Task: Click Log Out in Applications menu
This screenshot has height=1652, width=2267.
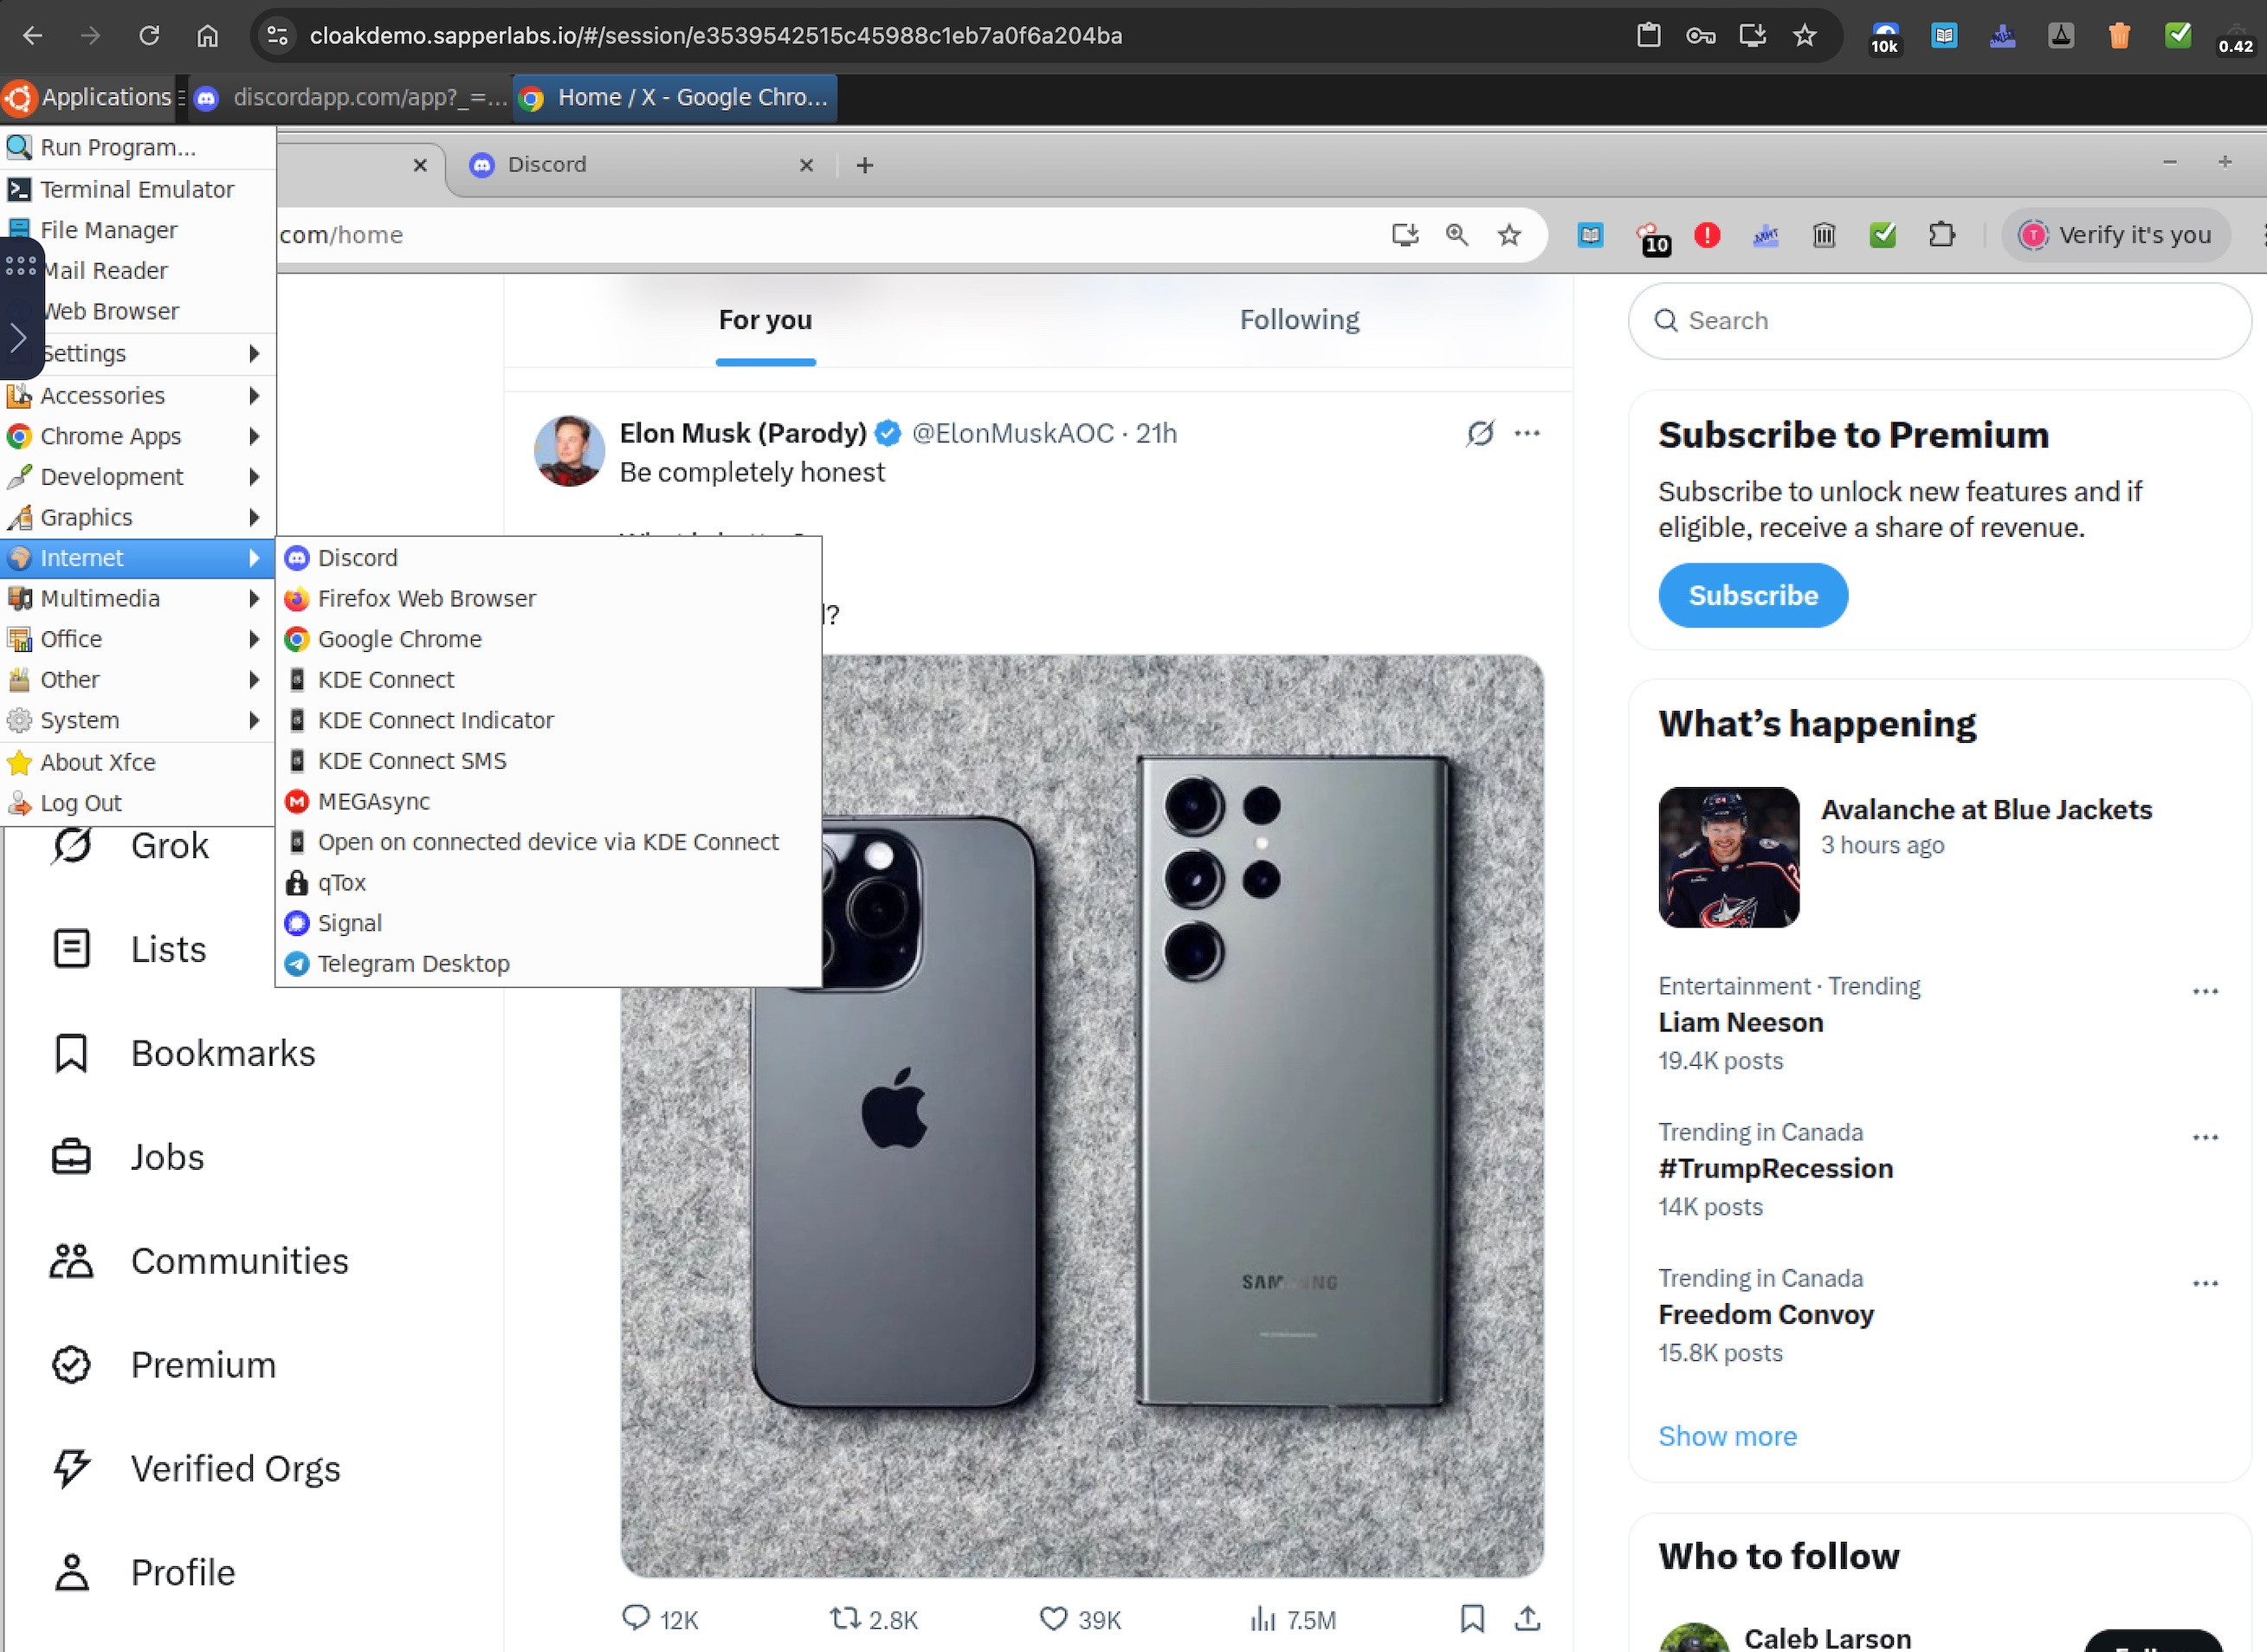Action: point(138,803)
